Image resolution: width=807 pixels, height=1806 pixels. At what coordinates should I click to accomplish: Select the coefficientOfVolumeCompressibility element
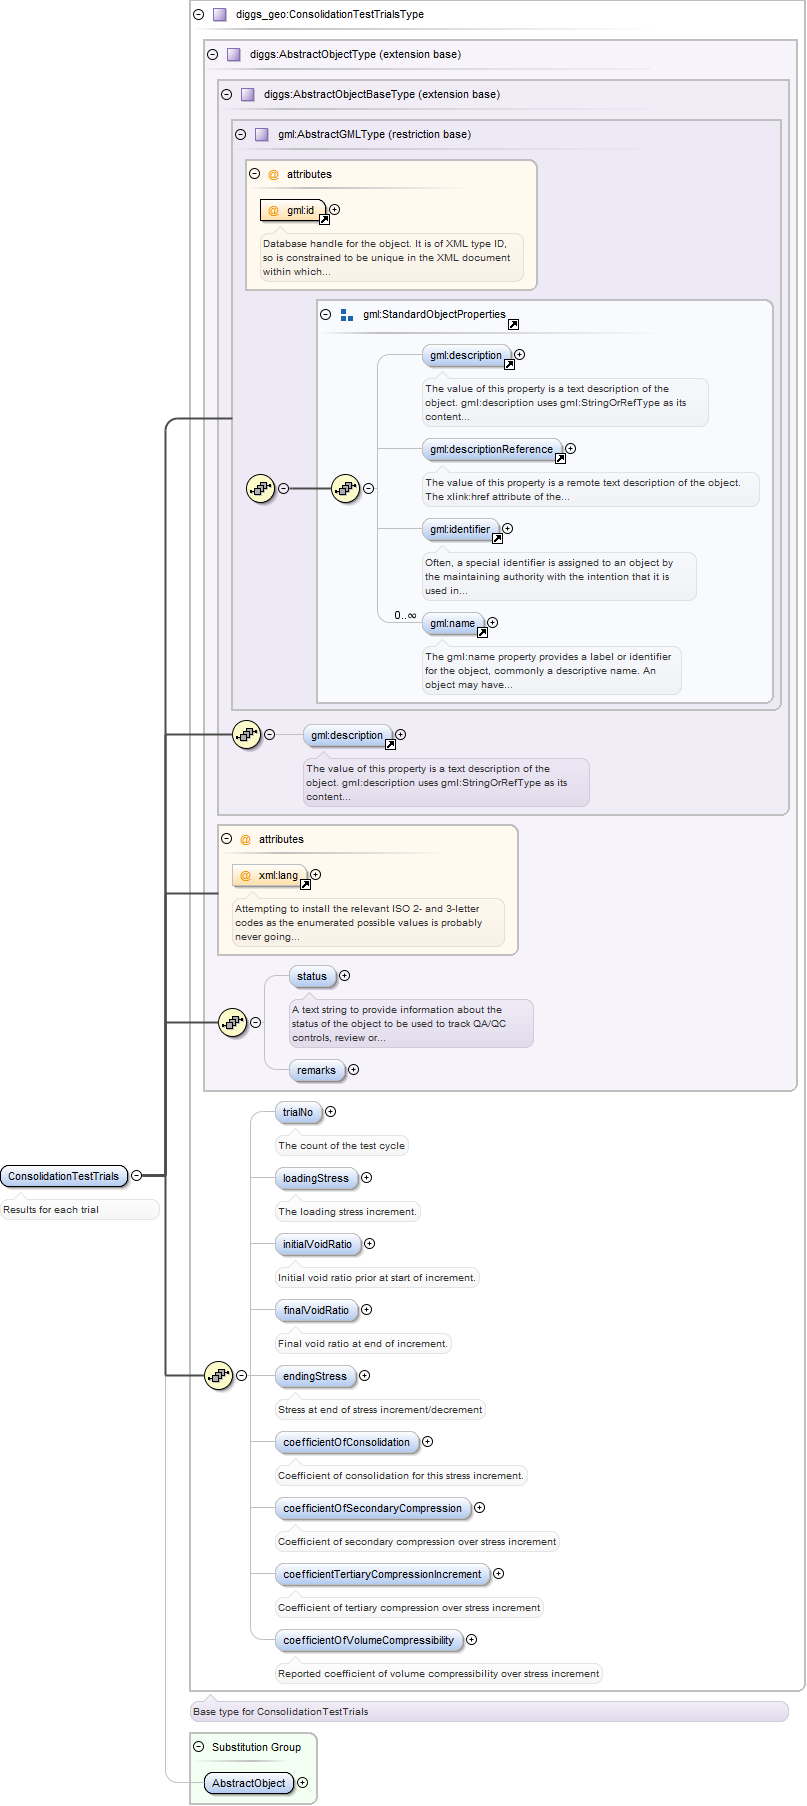pyautogui.click(x=368, y=1640)
